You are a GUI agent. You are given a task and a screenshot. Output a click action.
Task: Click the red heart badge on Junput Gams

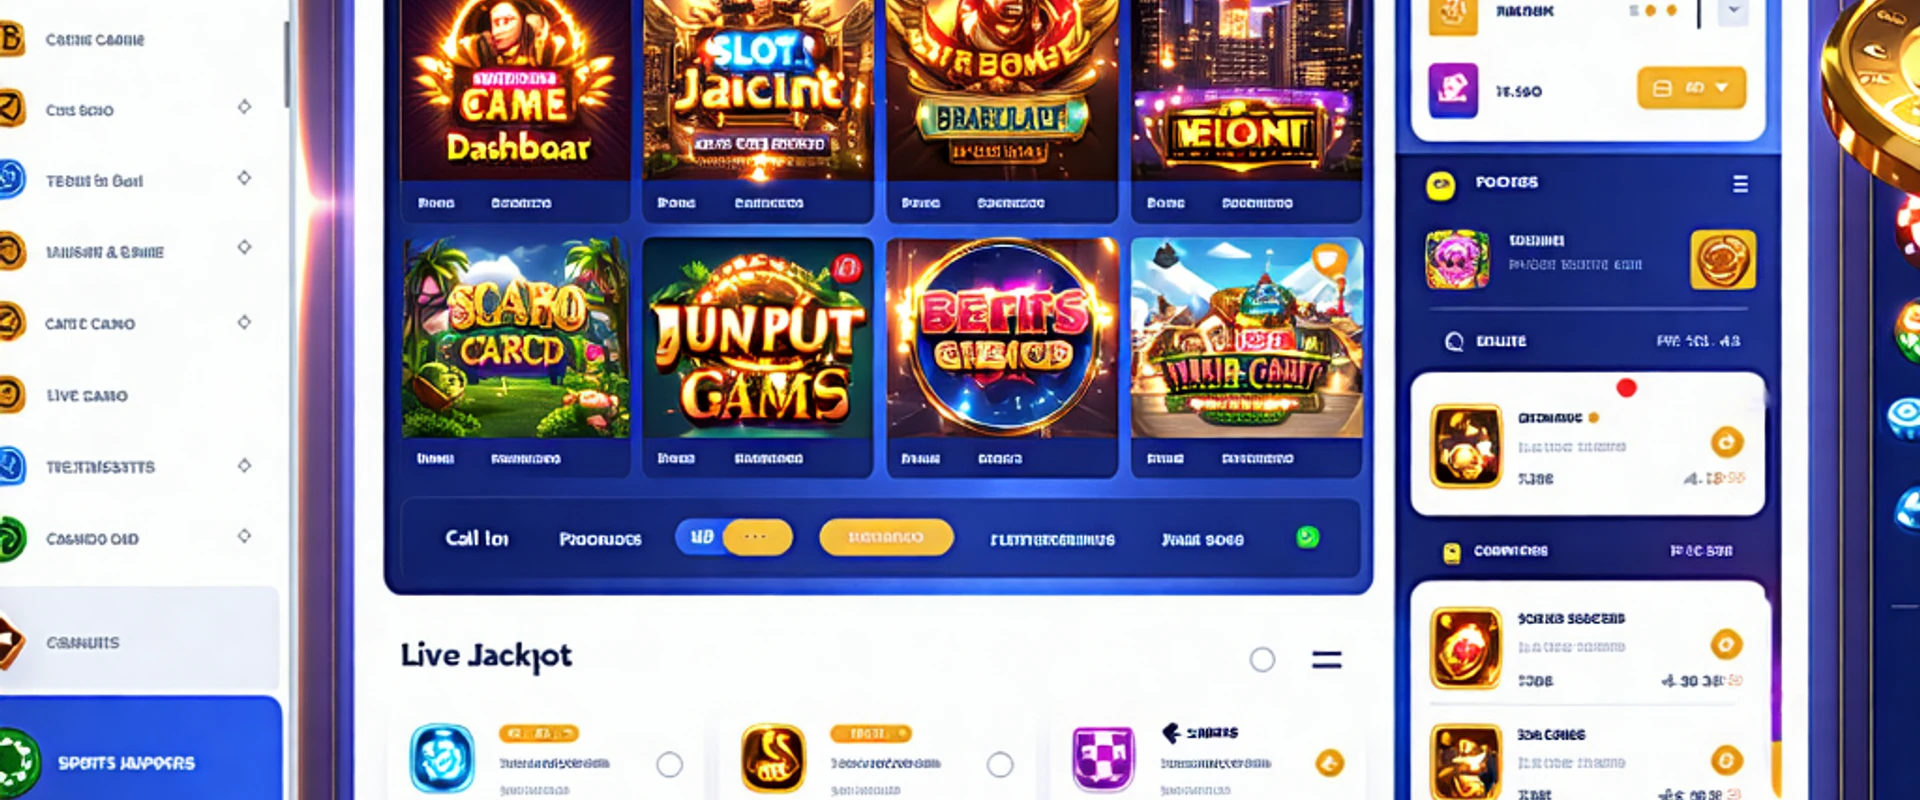pos(846,268)
